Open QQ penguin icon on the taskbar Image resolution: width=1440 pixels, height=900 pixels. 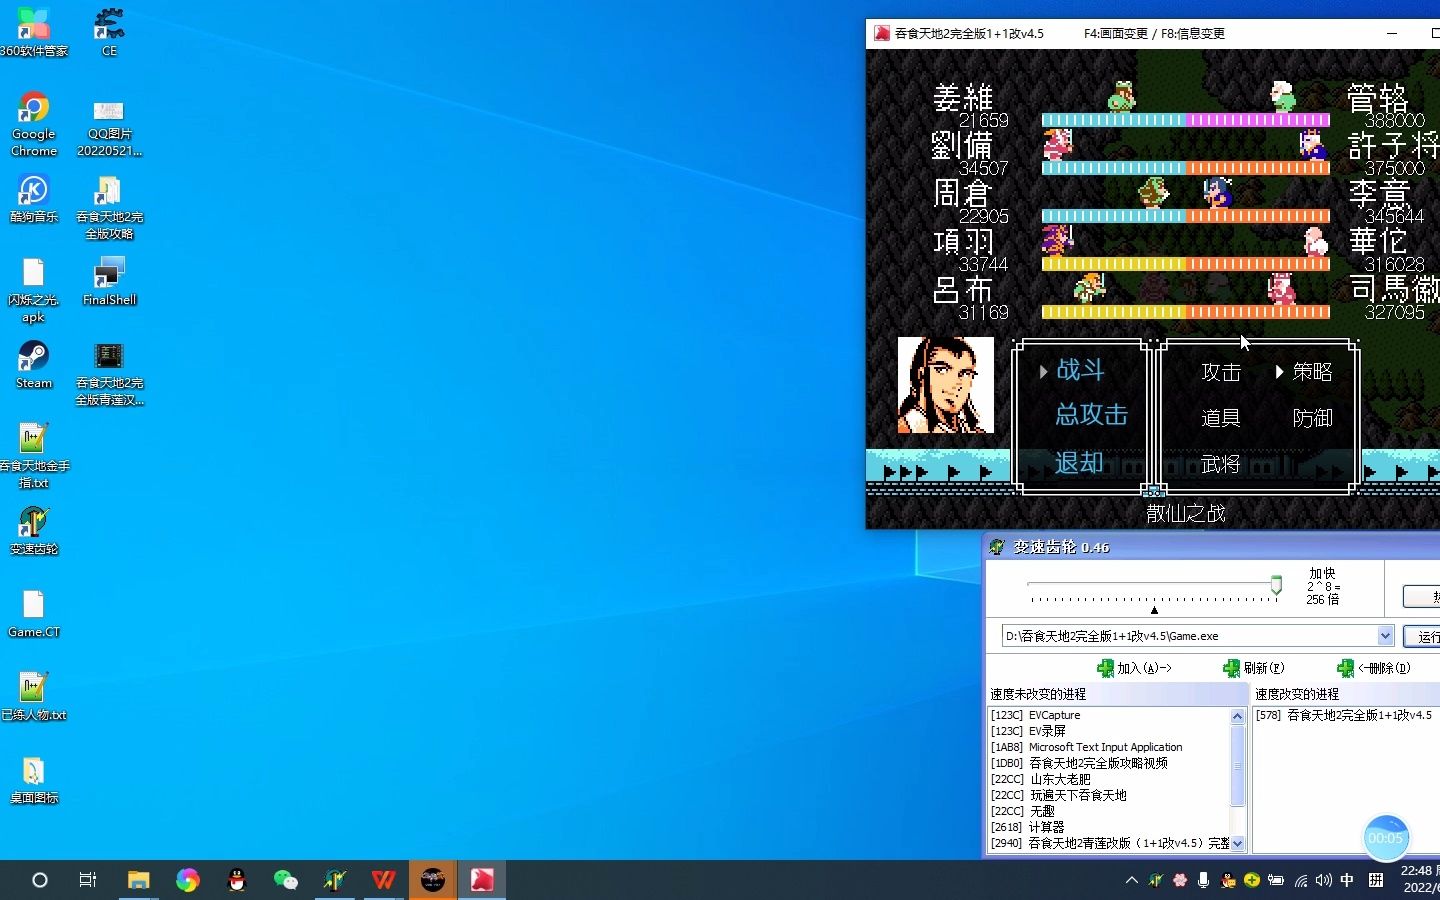(x=237, y=880)
